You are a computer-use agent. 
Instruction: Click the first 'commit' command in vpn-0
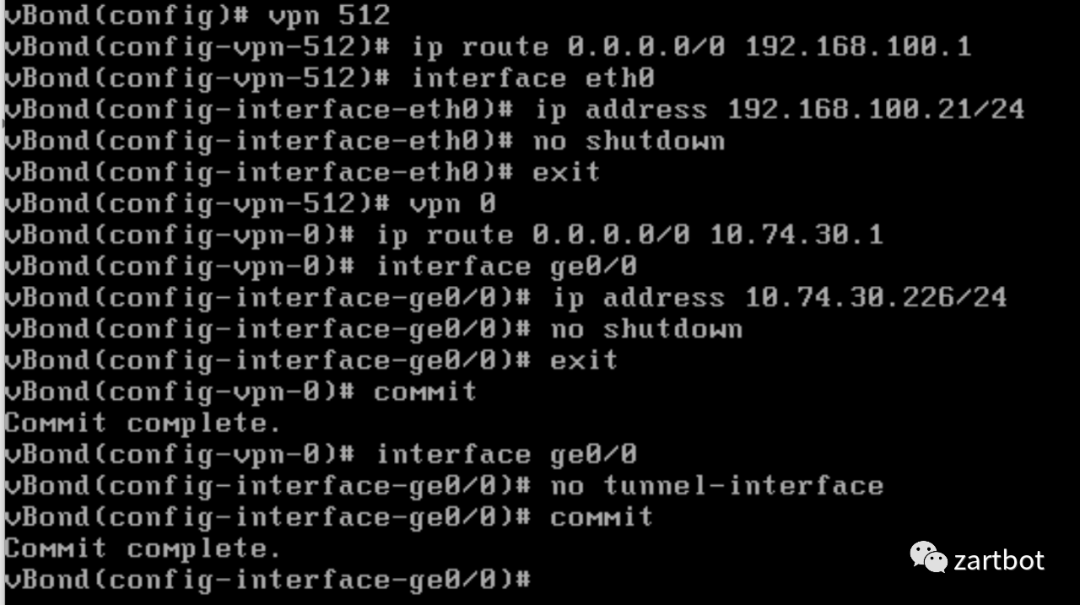(425, 392)
